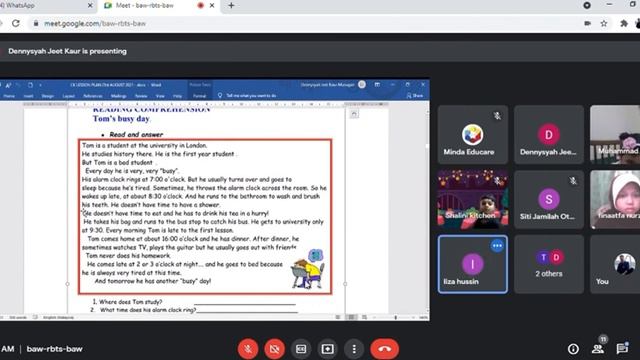Open the Present now screen-share button
The width and height of the screenshot is (640, 360).
[x=327, y=349]
